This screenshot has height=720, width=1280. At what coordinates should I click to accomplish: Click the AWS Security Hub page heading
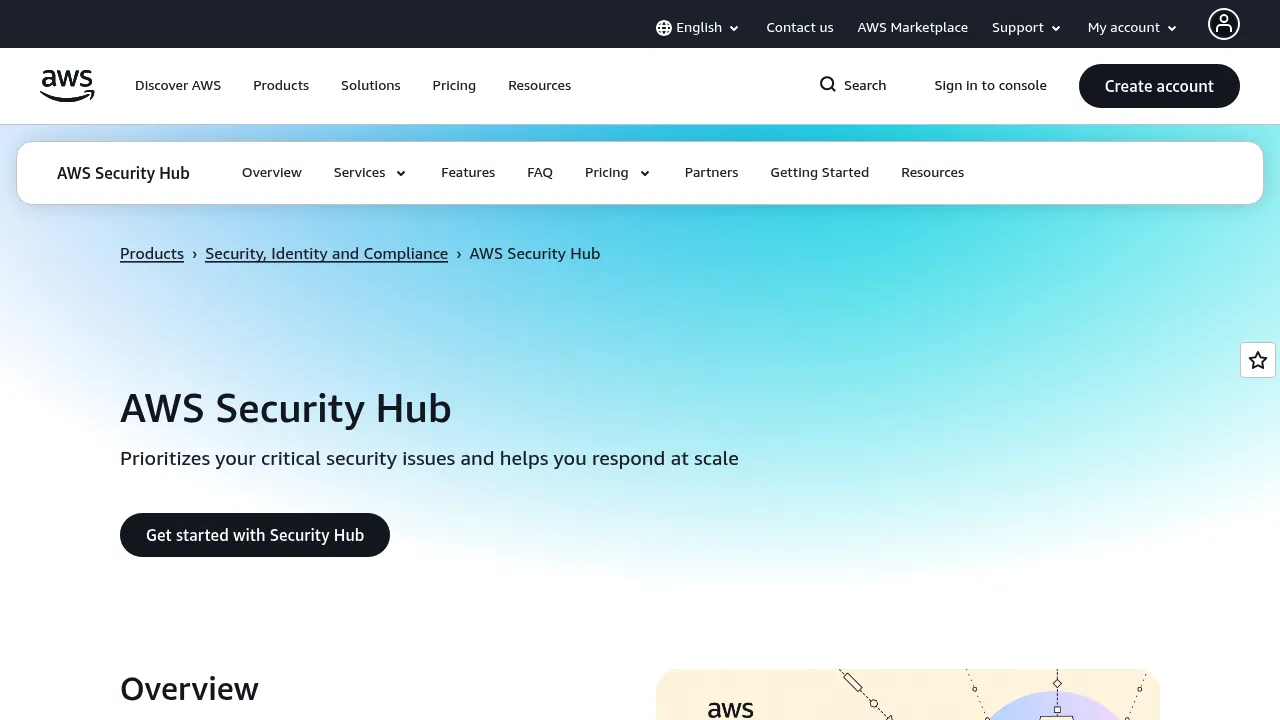pyautogui.click(x=286, y=409)
